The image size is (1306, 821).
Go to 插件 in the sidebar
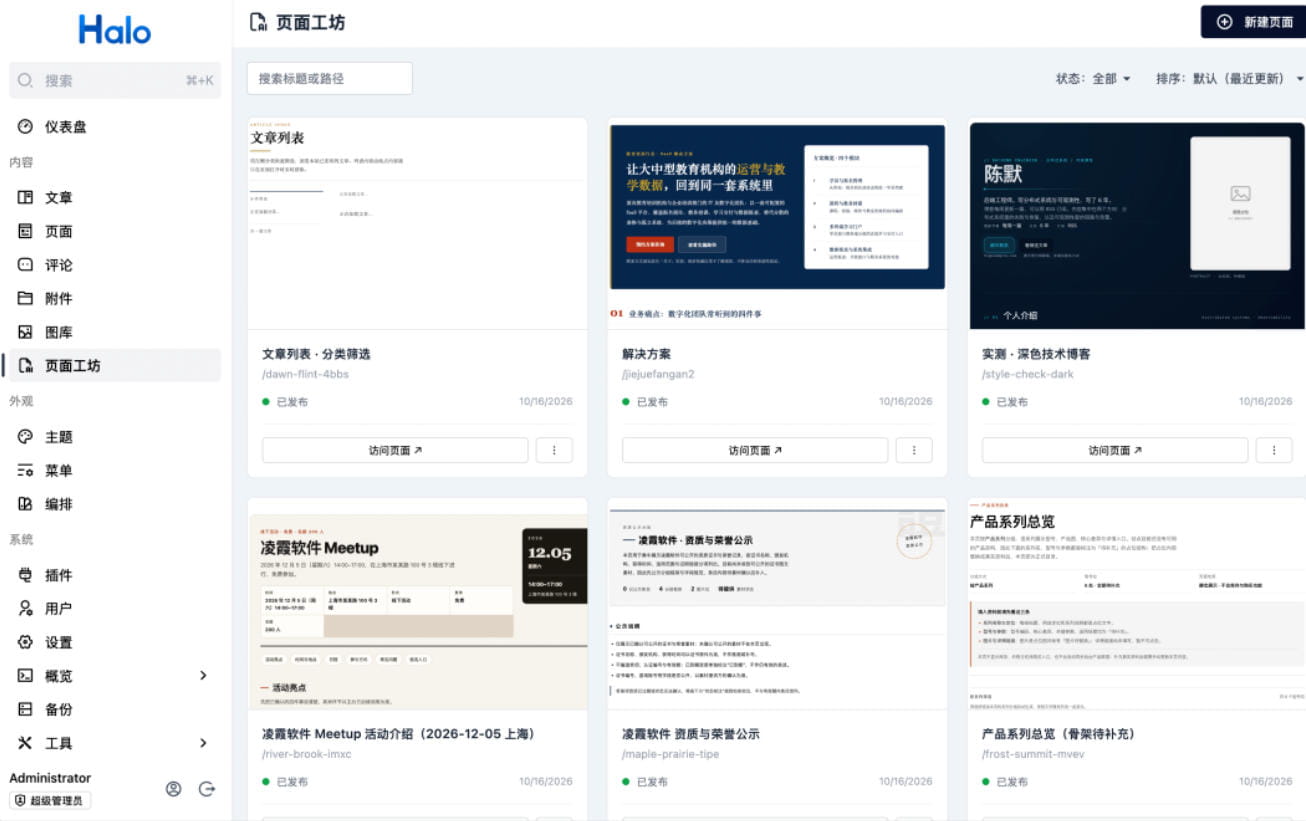115,575
